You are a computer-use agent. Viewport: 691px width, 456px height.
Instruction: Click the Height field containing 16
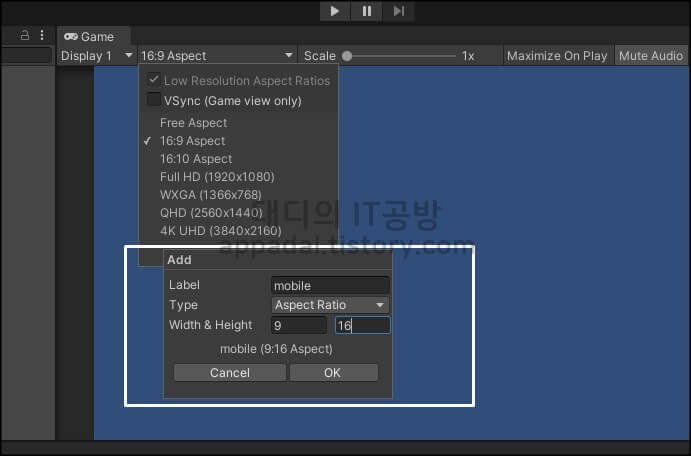point(363,326)
